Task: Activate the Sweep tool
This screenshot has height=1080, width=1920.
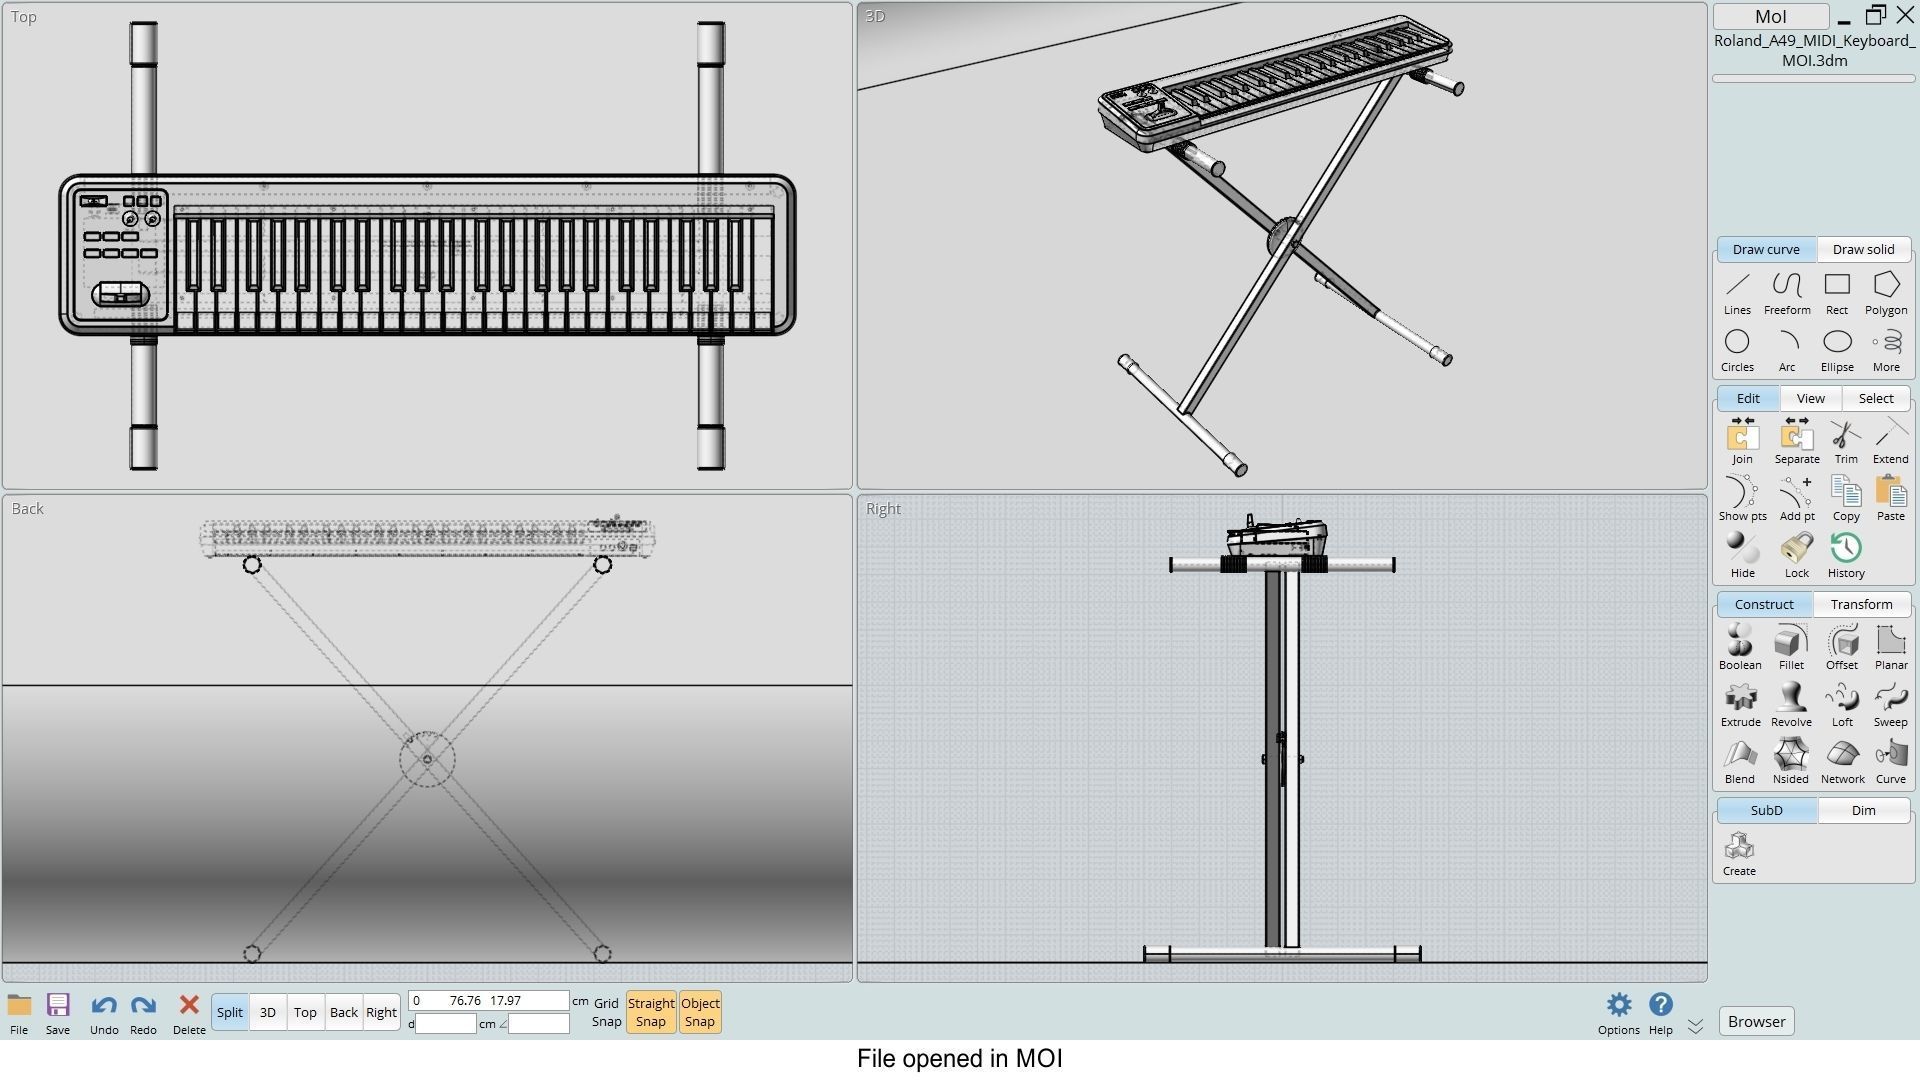Action: [x=1890, y=705]
